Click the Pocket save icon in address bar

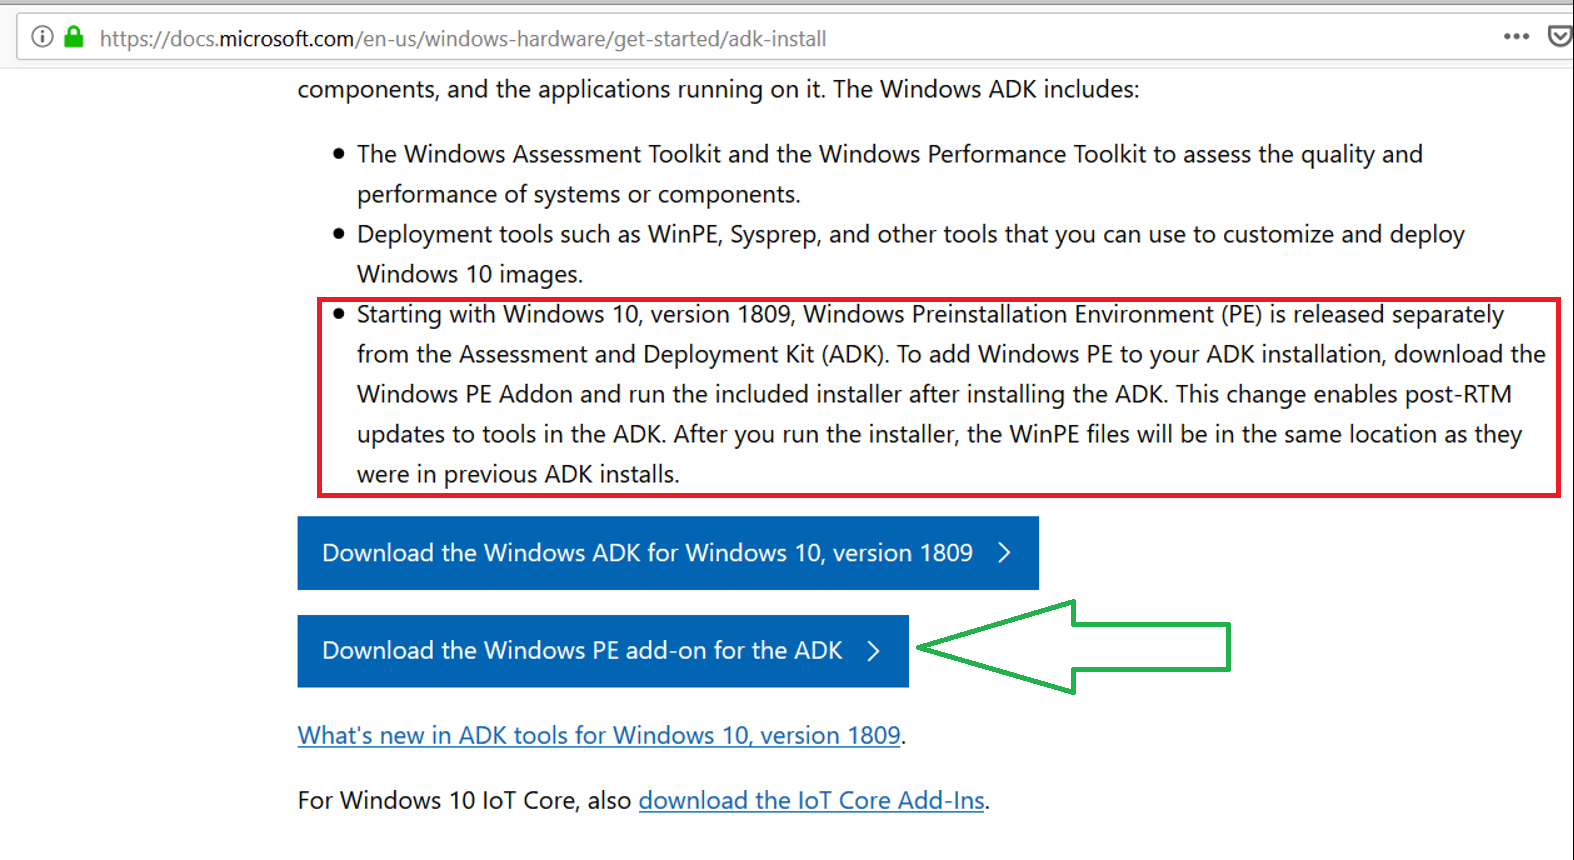[1560, 37]
